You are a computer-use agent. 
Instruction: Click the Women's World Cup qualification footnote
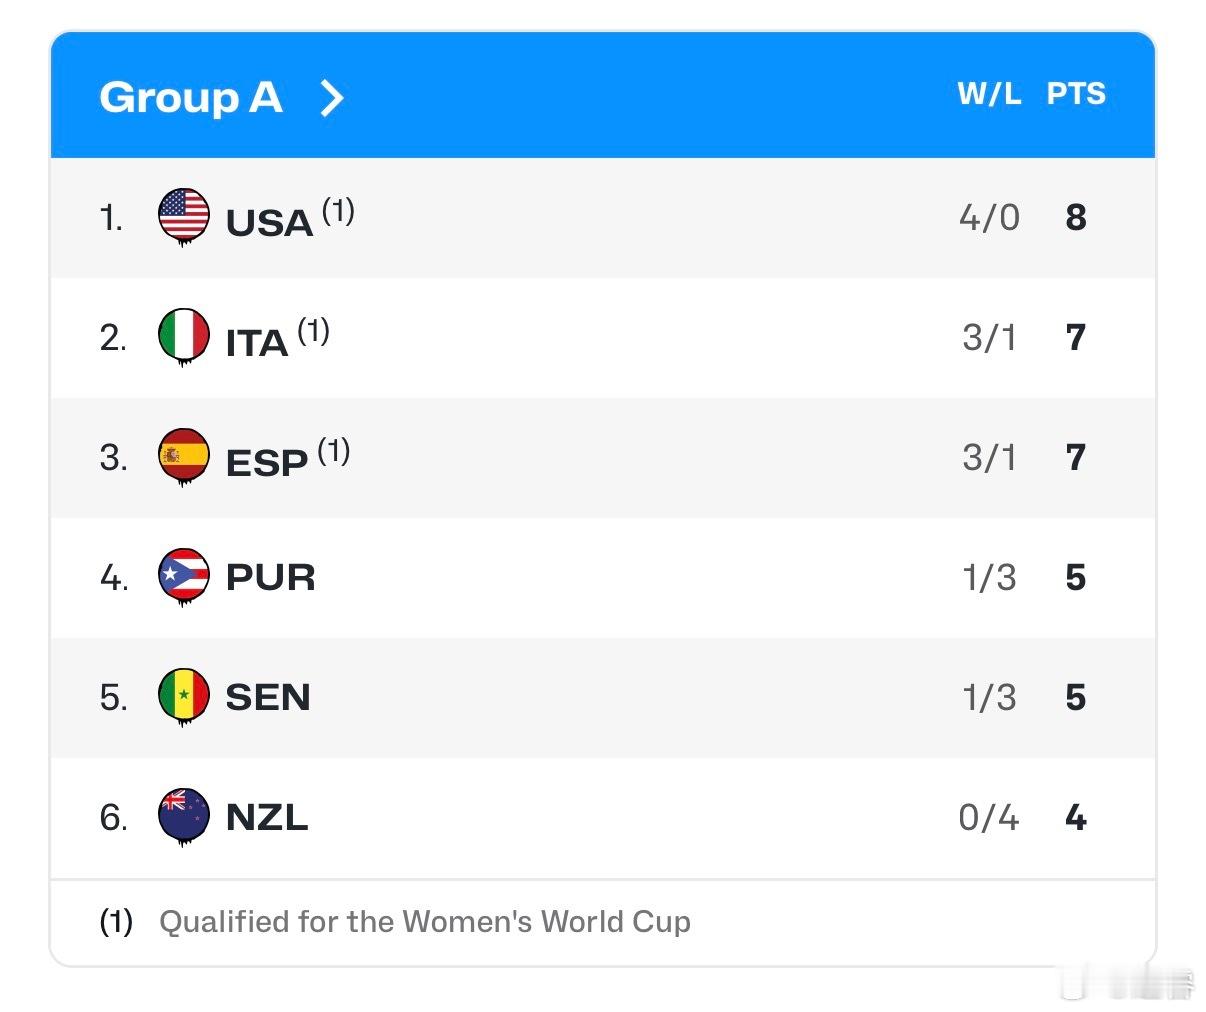point(424,921)
